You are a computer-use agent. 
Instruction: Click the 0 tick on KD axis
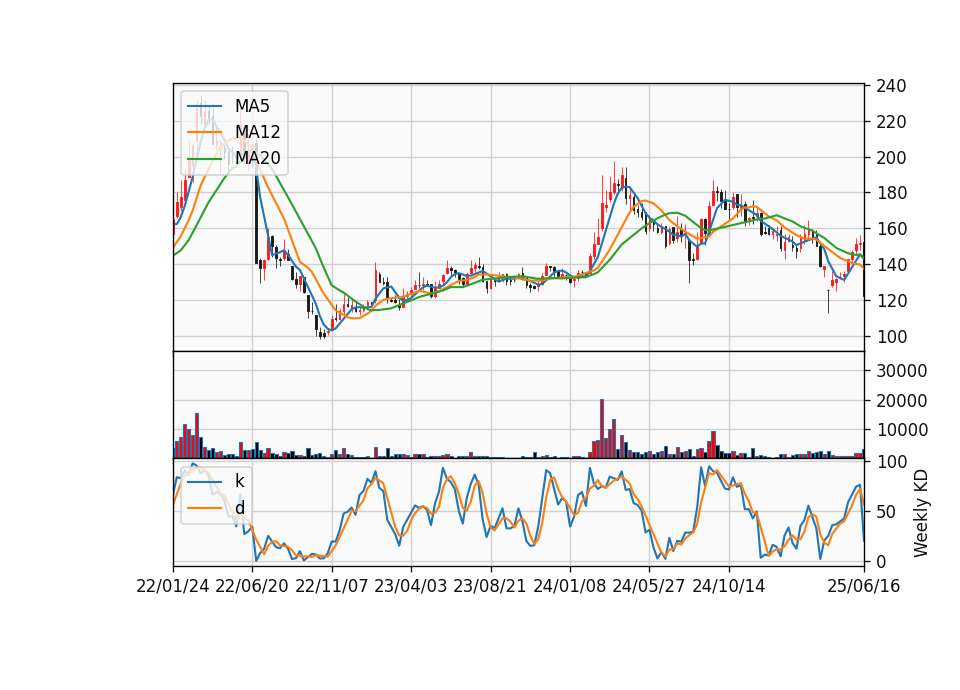pyautogui.click(x=881, y=561)
